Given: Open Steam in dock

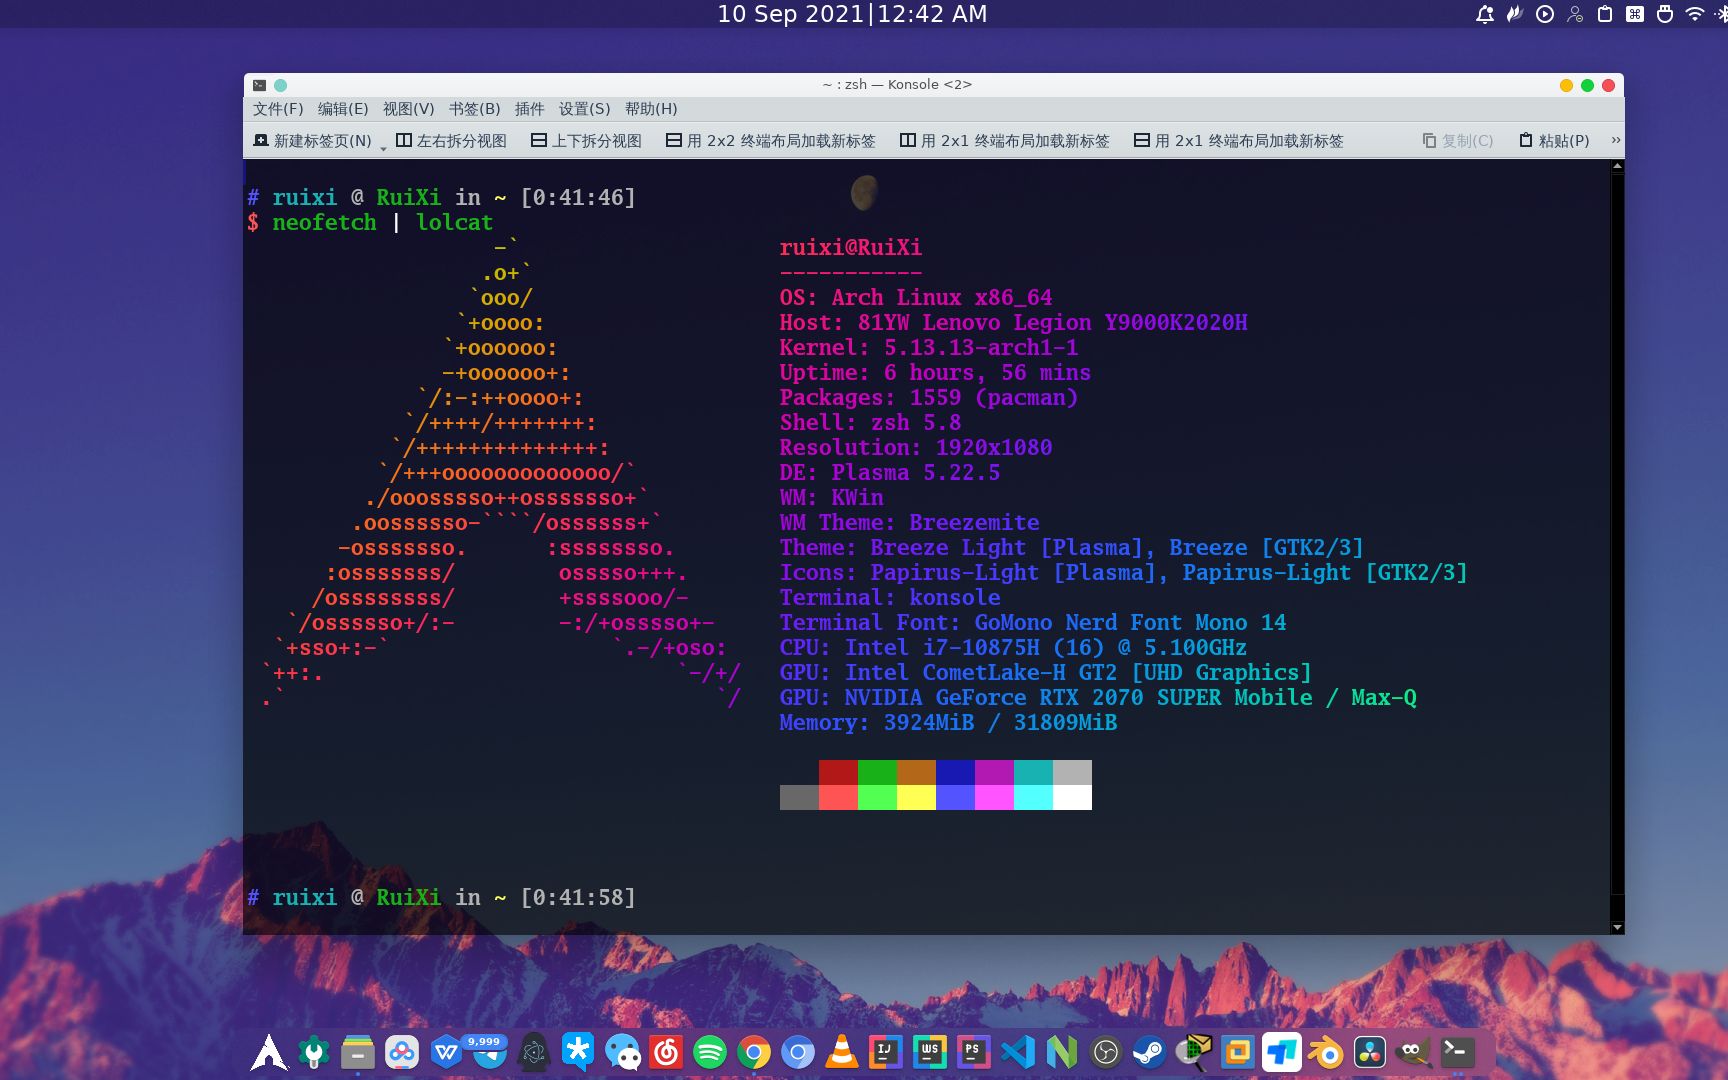Looking at the screenshot, I should [1149, 1052].
